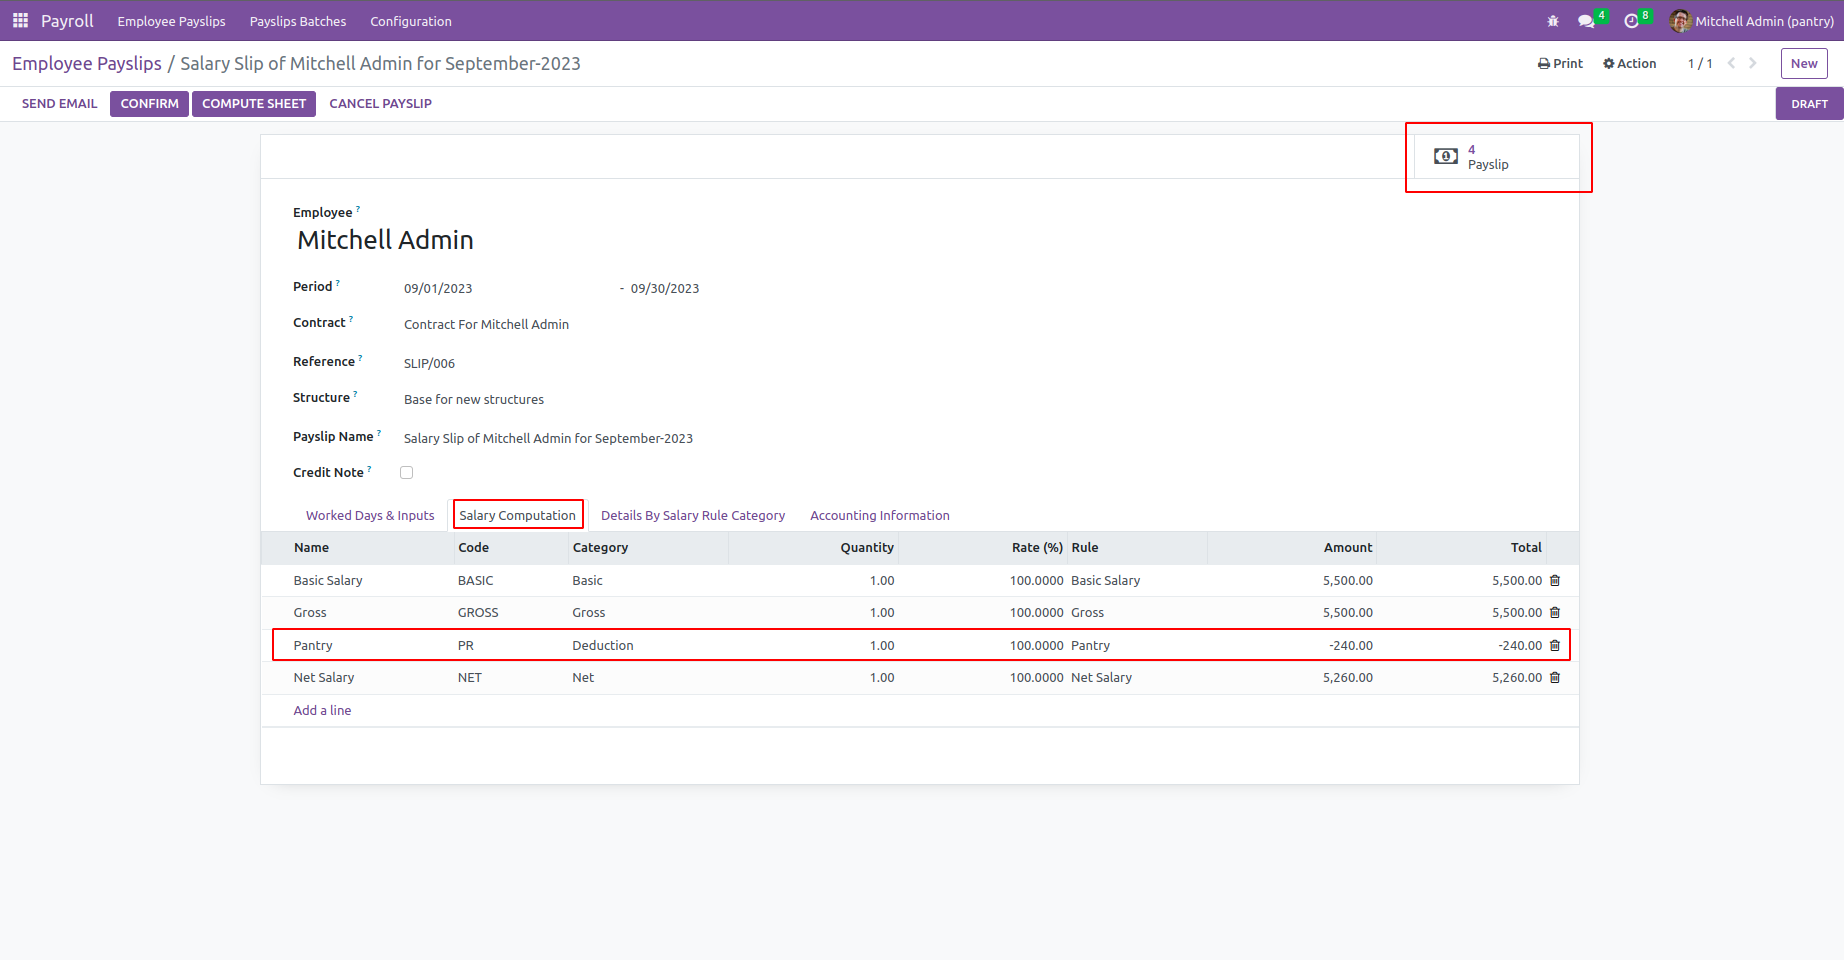
Task: Click the Confirm button
Action: coord(149,104)
